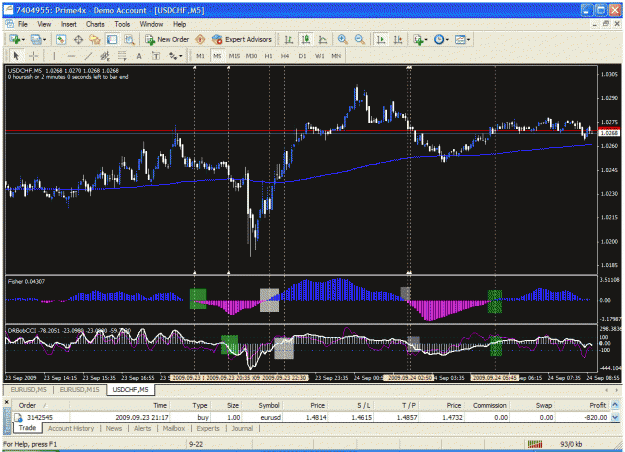This screenshot has width=625, height=452.
Task: Choose the text label tool icon
Action: point(156,56)
